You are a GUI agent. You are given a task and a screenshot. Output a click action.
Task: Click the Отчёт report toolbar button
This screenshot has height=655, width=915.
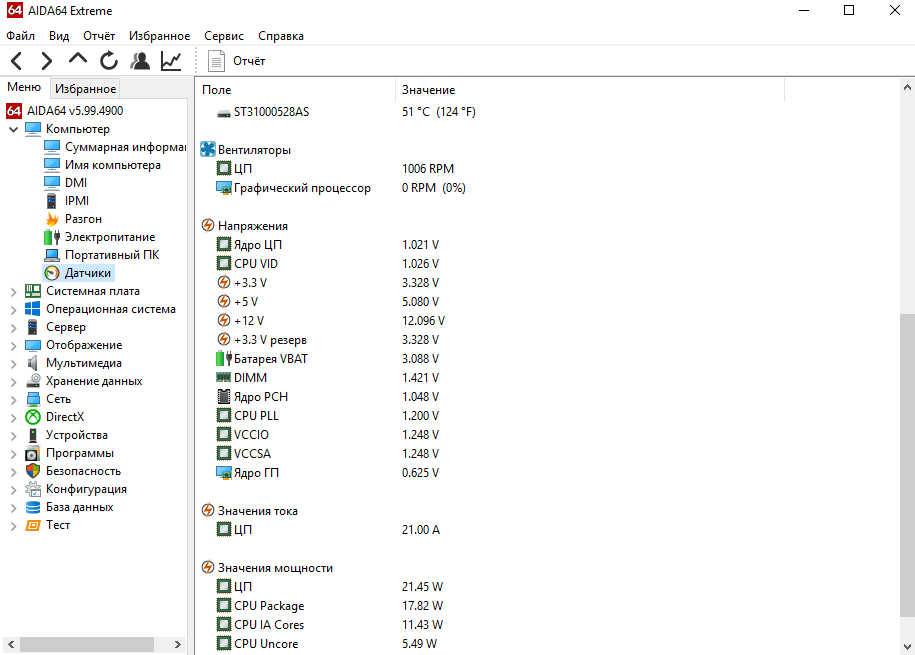coord(237,61)
